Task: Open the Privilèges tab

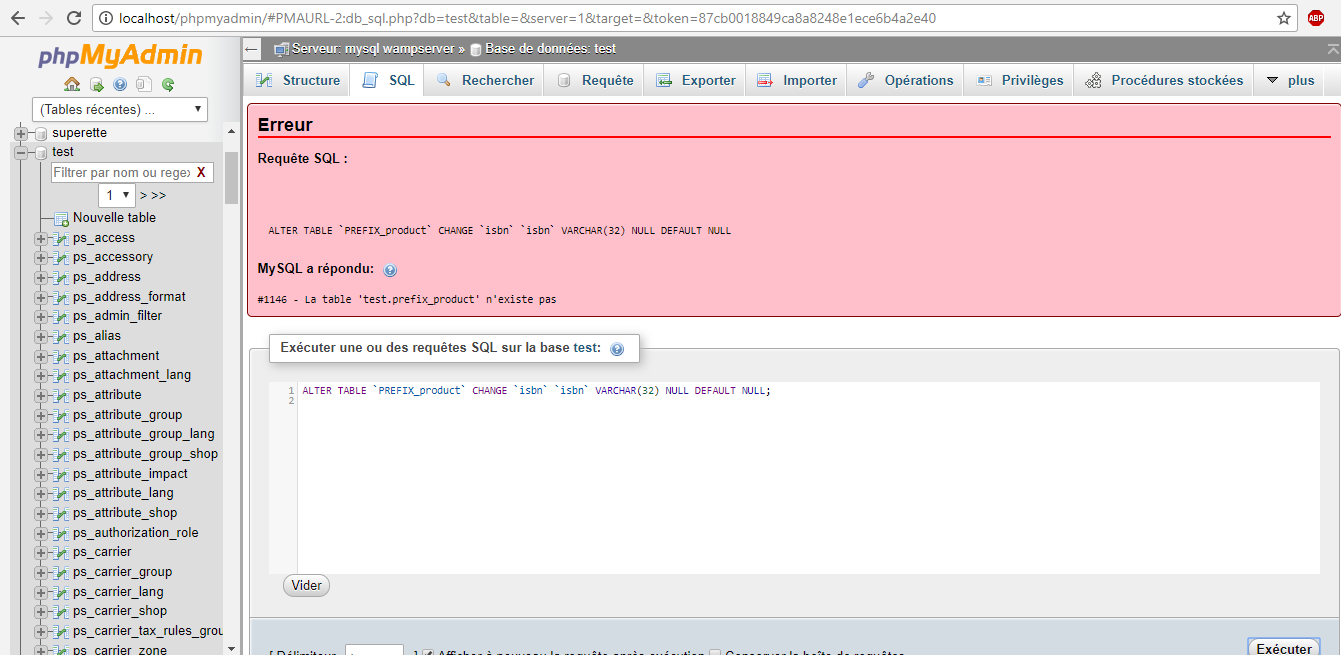Action: click(x=1019, y=80)
